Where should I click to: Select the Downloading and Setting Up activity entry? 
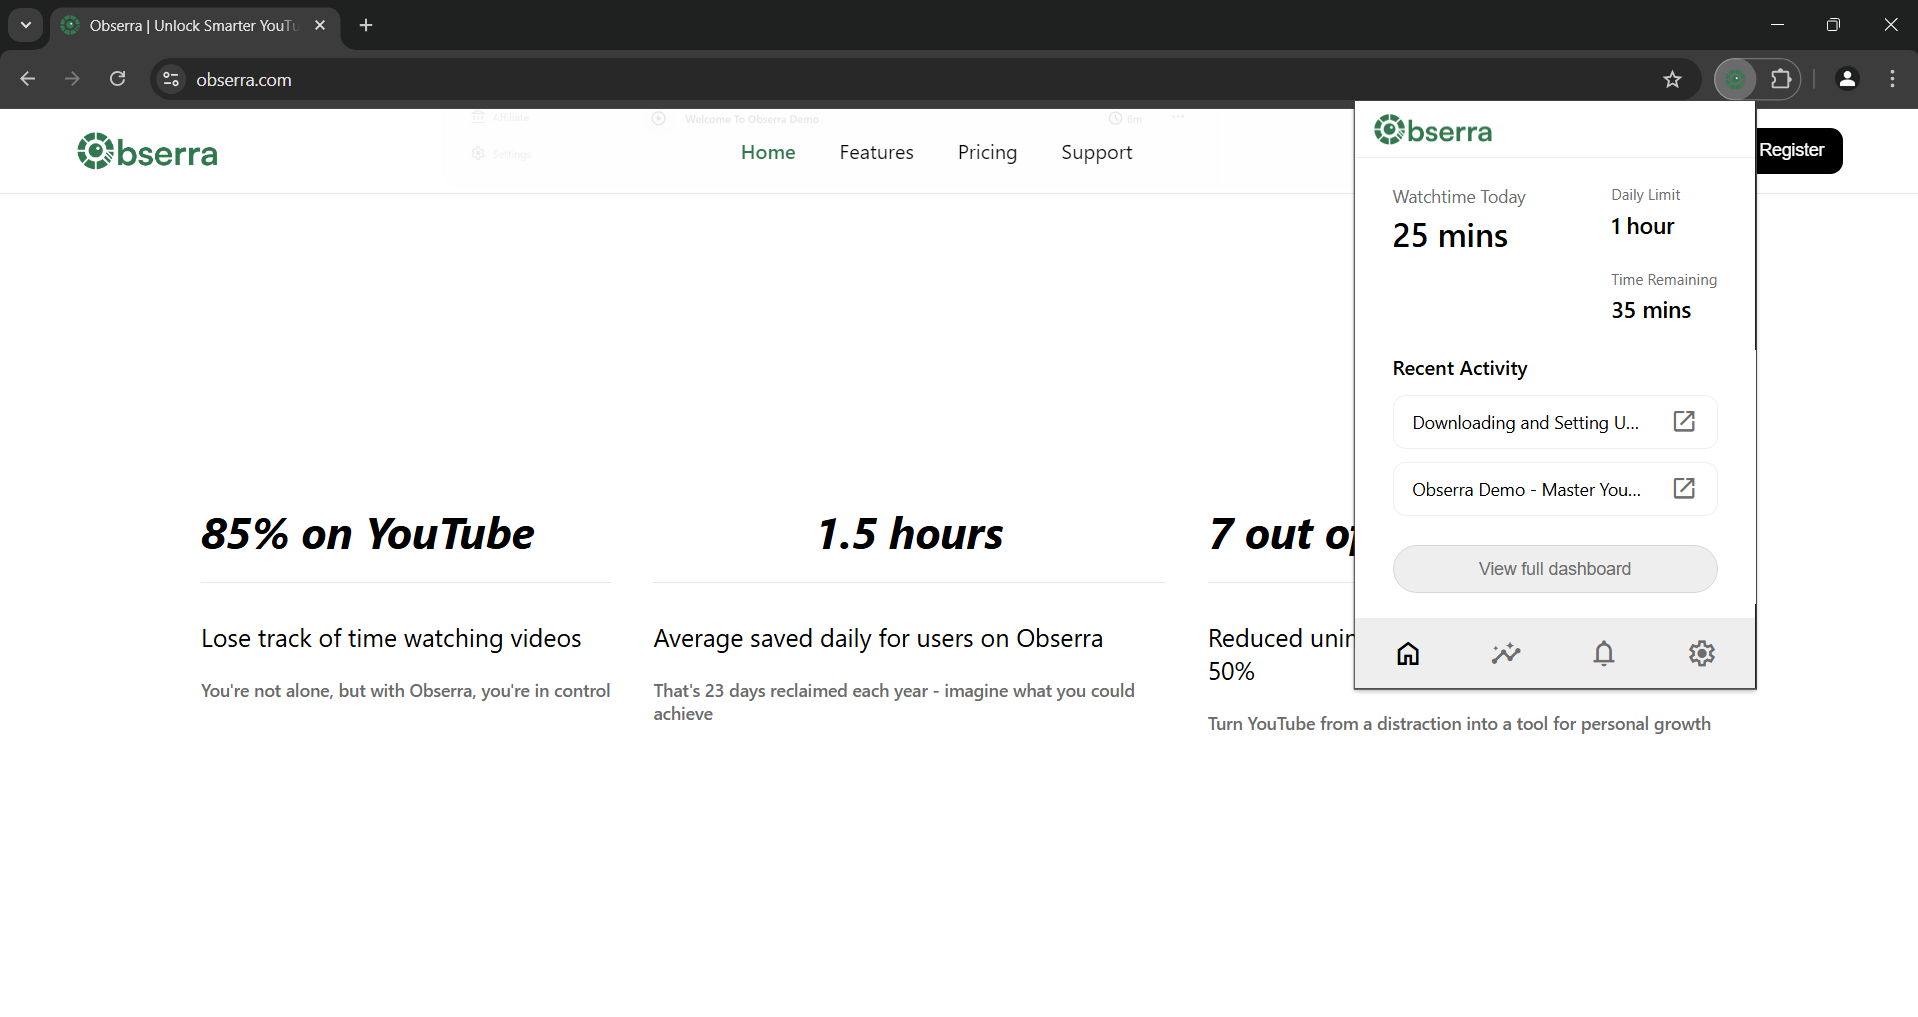click(x=1525, y=422)
